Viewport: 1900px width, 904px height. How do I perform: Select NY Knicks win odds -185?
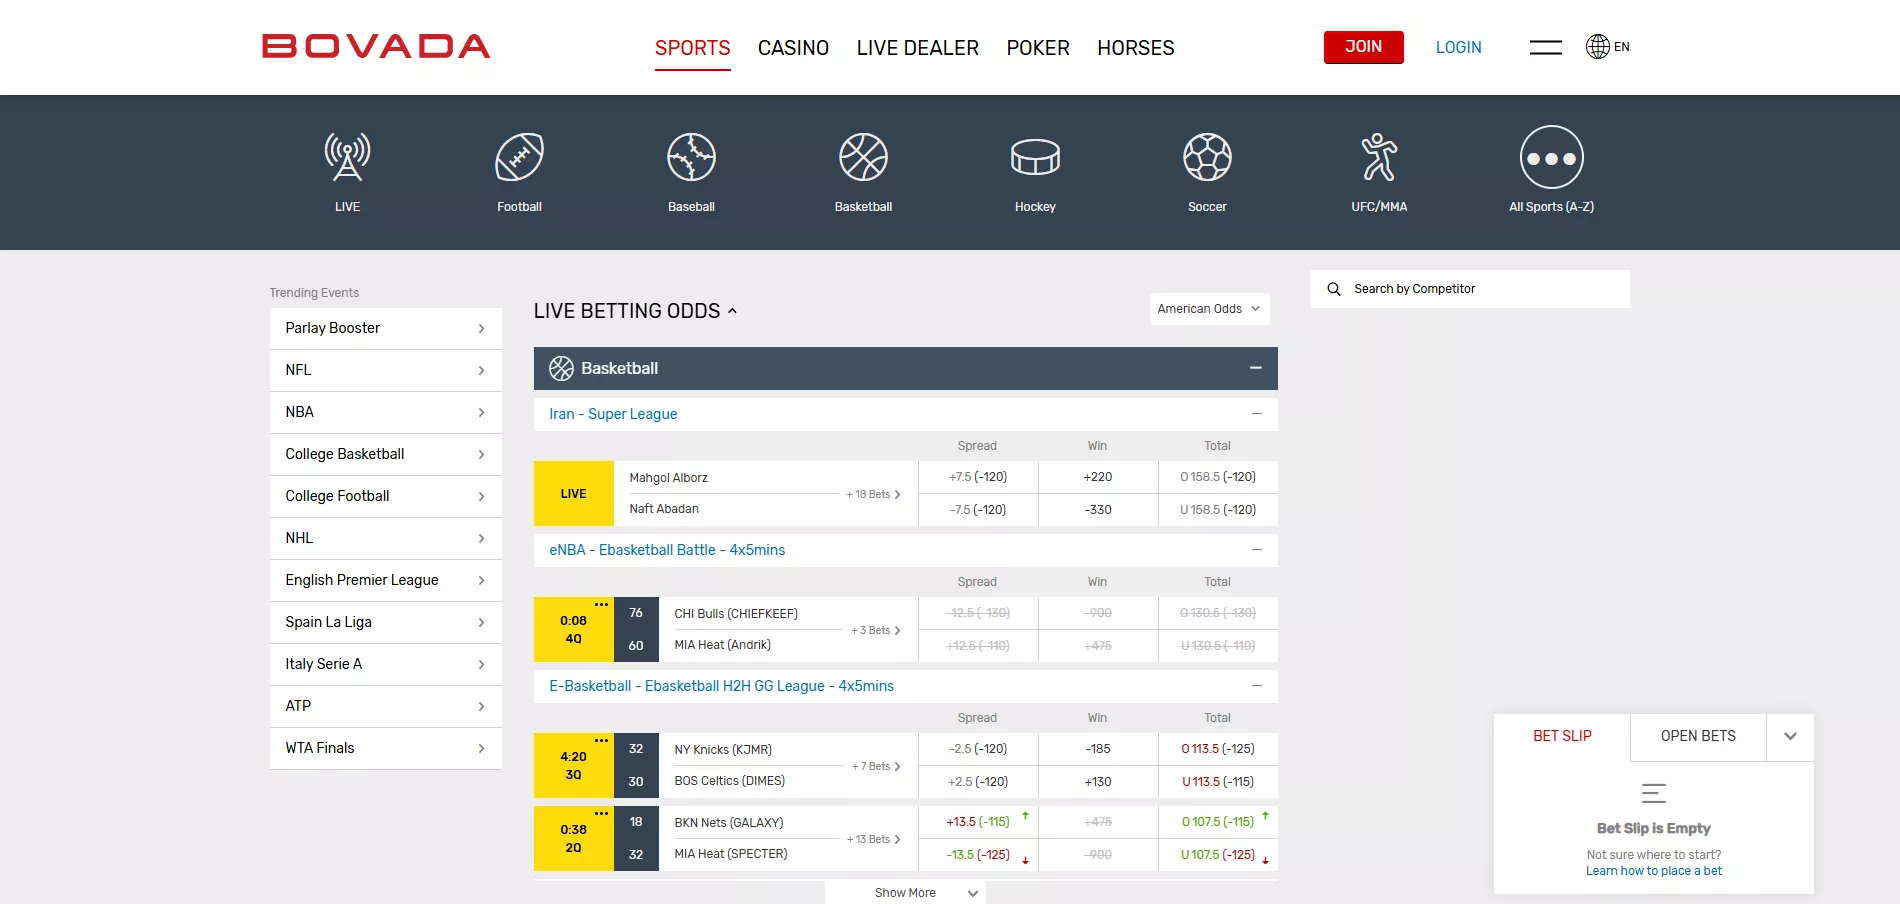[x=1098, y=749]
